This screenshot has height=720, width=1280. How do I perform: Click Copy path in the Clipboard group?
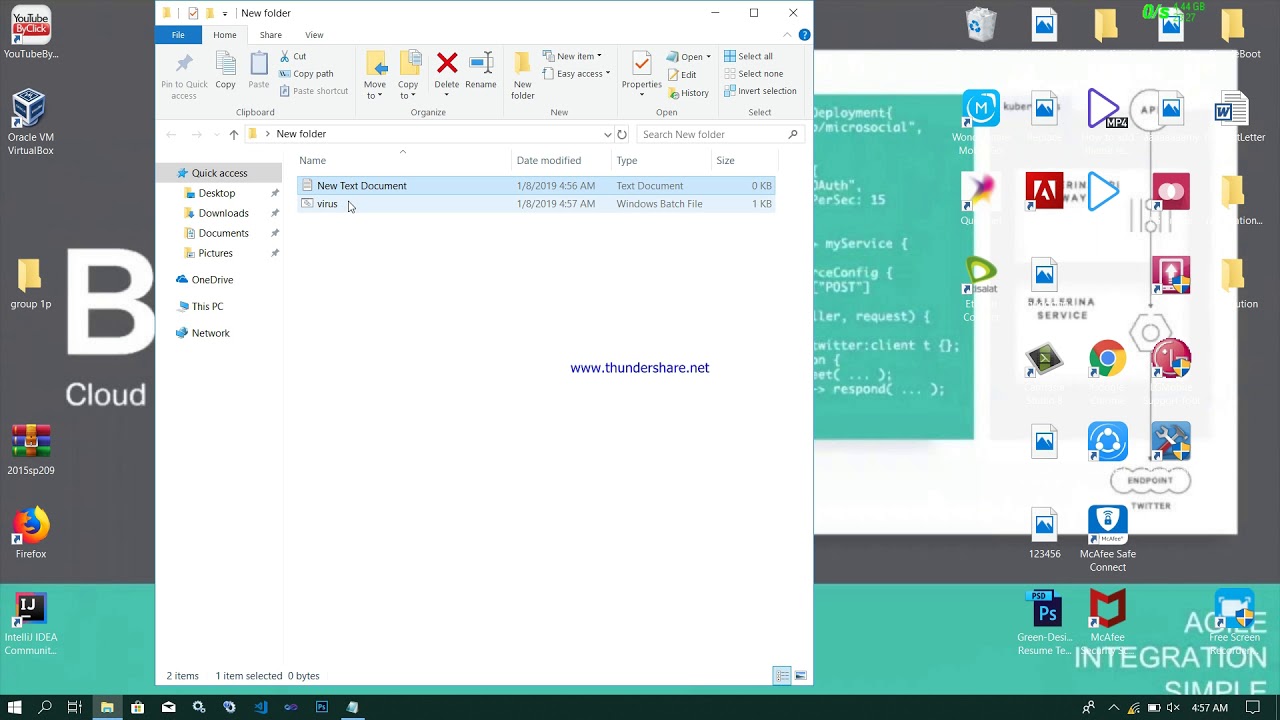306,74
